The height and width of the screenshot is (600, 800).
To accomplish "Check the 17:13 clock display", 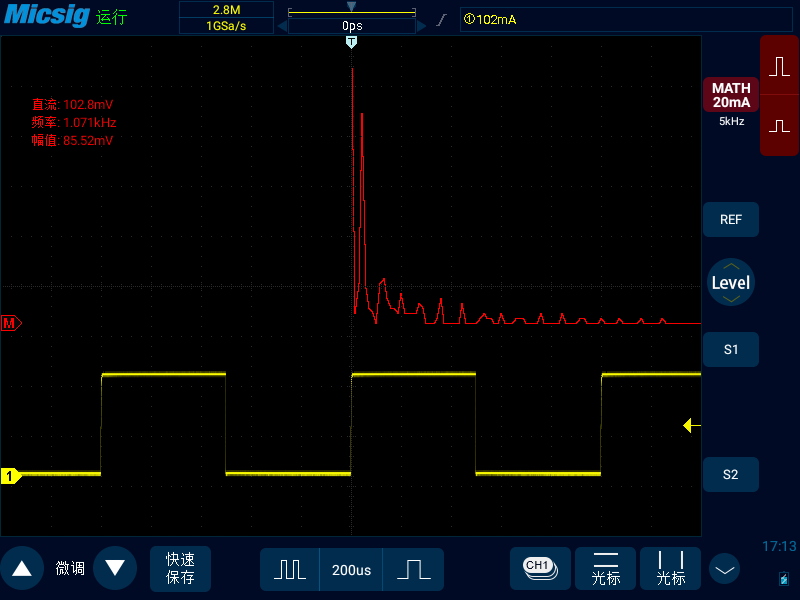I will [779, 546].
